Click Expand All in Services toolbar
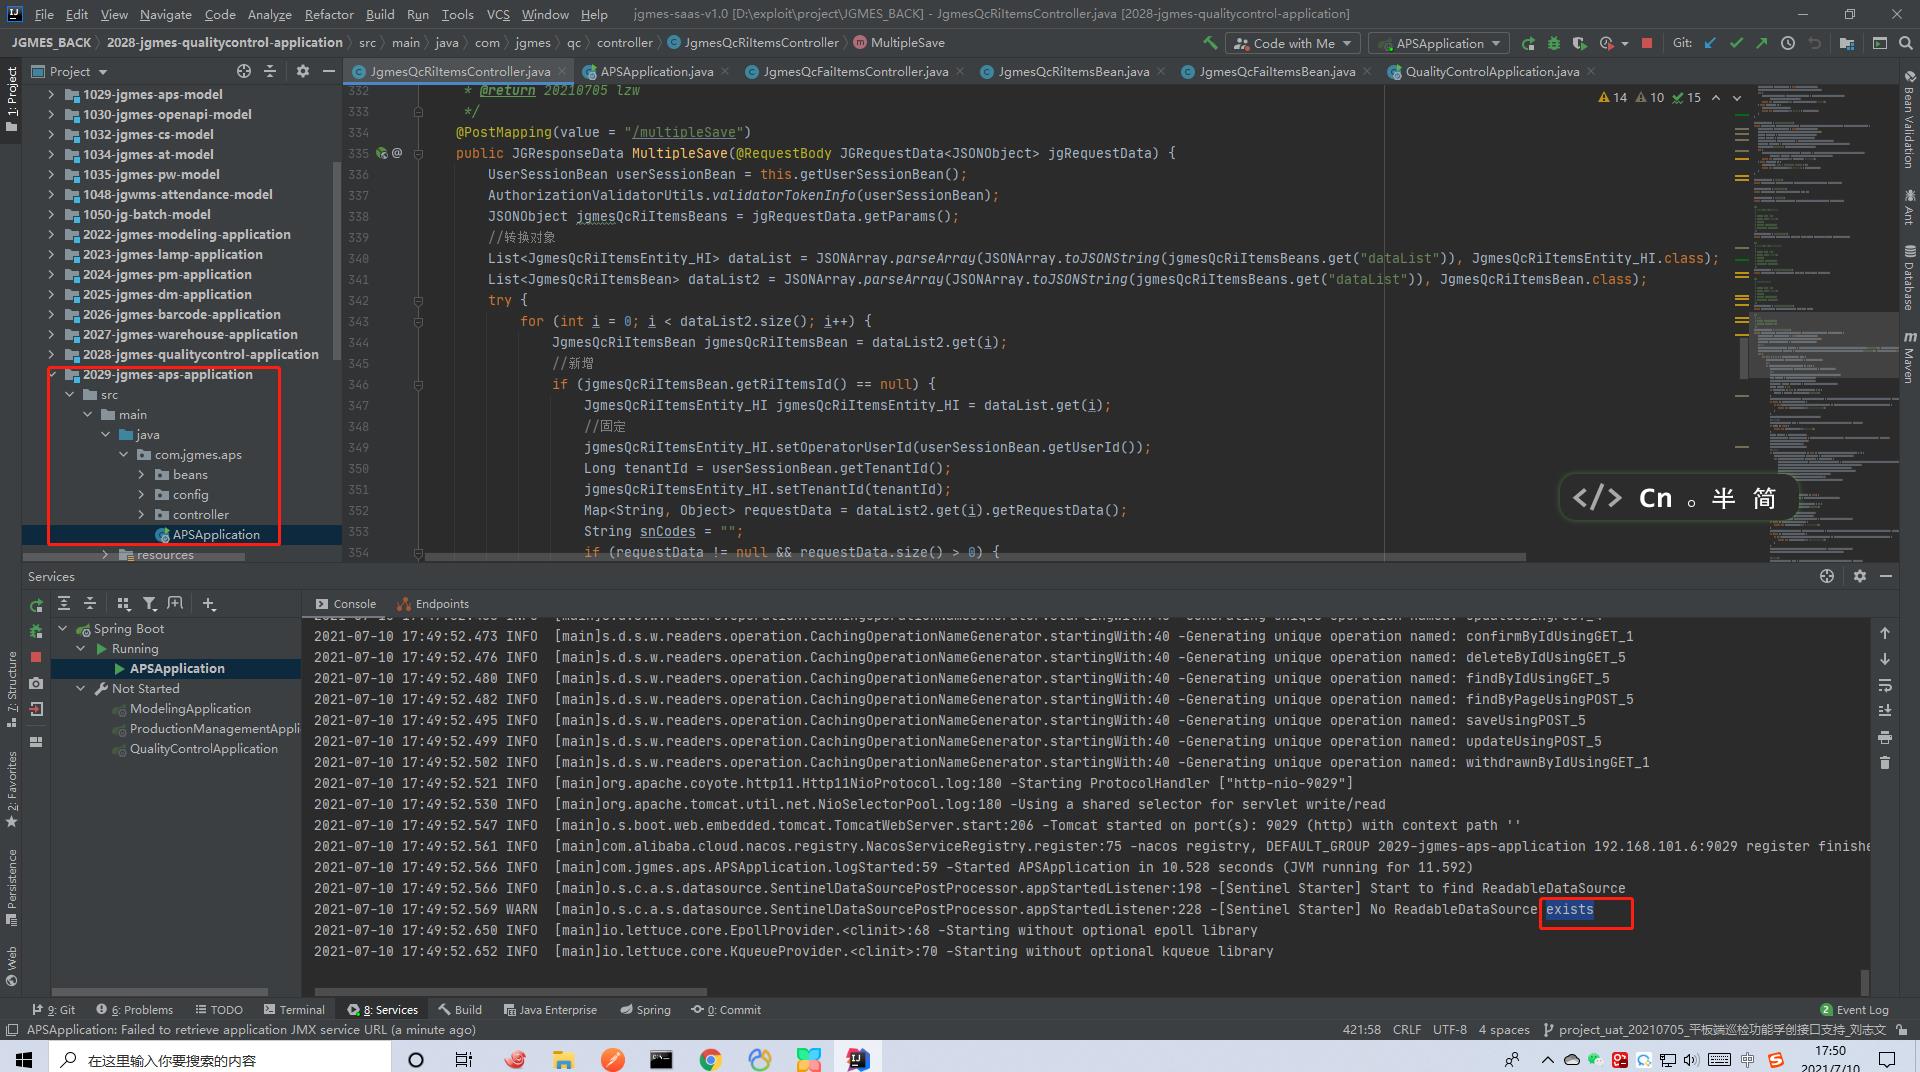1920x1072 pixels. [x=64, y=603]
